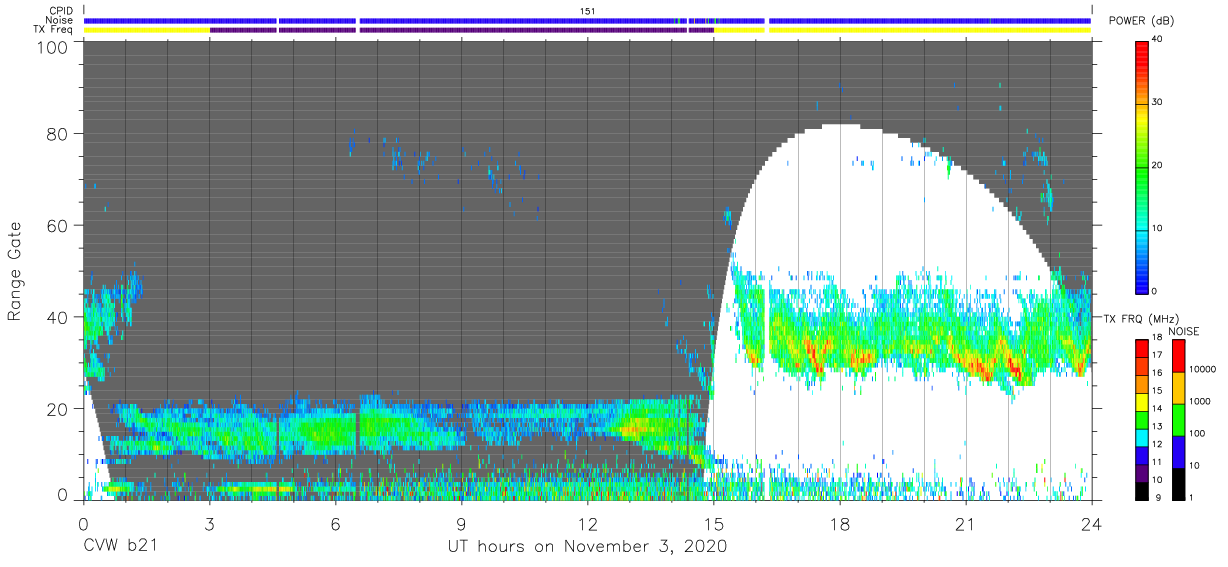1228x567 pixels.
Task: Click the 6 hour tick on the x-axis
Action: pyautogui.click(x=335, y=523)
